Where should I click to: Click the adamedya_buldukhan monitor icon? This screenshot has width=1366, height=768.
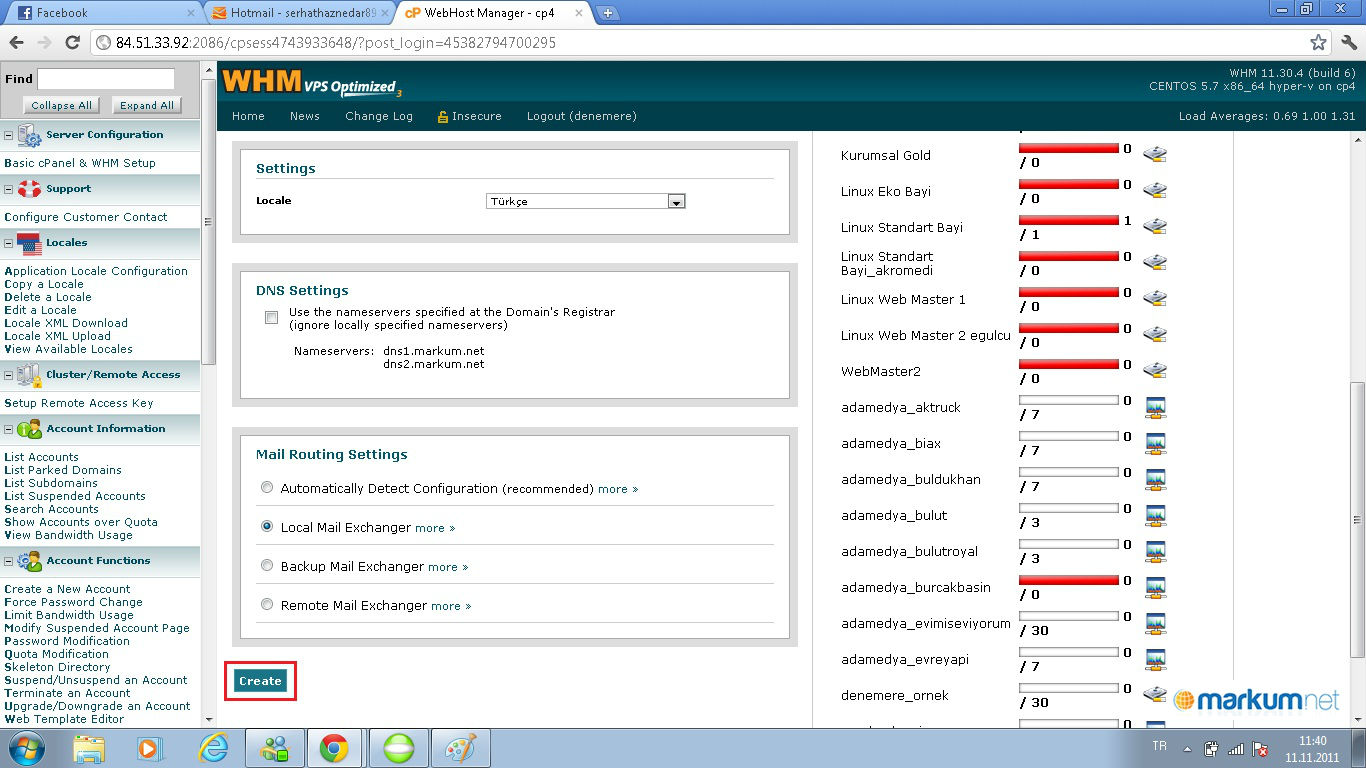[1155, 479]
